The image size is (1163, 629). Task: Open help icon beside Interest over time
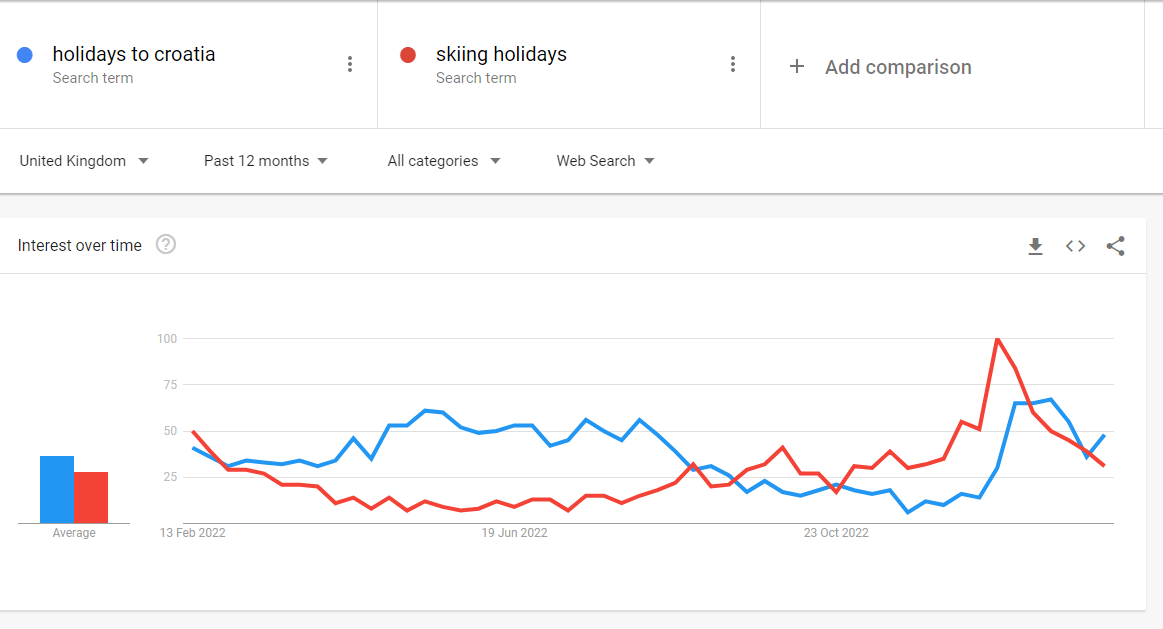pos(166,245)
